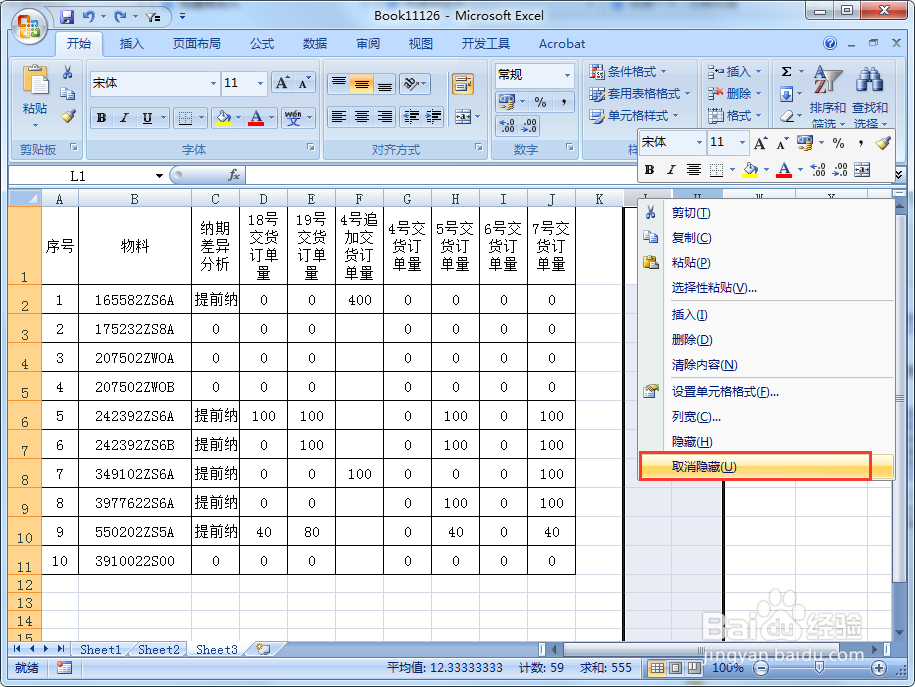Expand the Name Box dropdown

pyautogui.click(x=159, y=176)
